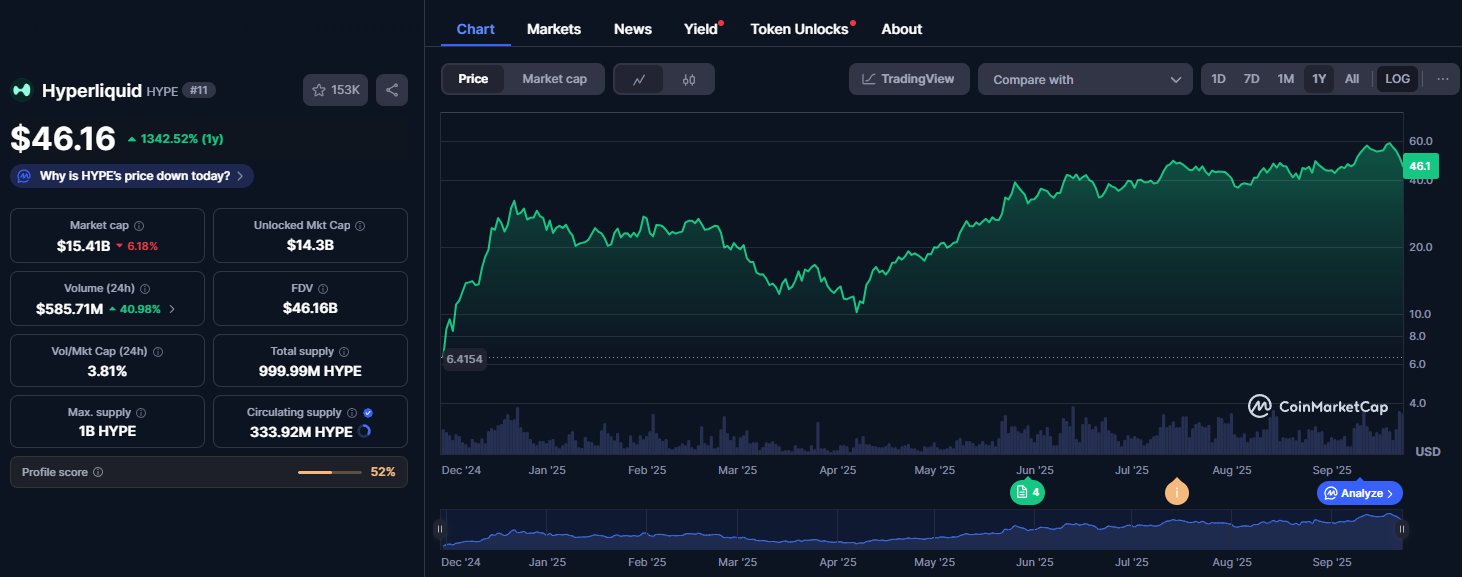The width and height of the screenshot is (1462, 577).
Task: Add HYPE to watchlist via star button
Action: (x=336, y=90)
